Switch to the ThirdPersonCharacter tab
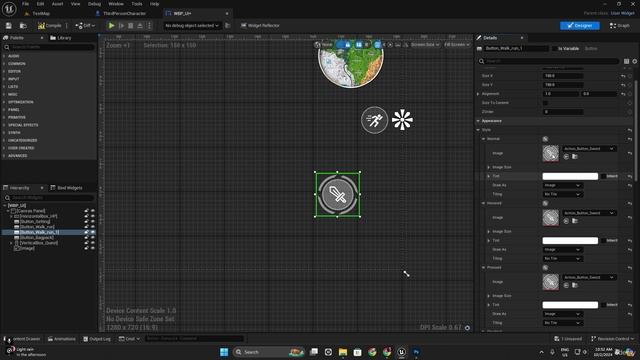Viewport: 640px width, 360px height. (x=124, y=13)
